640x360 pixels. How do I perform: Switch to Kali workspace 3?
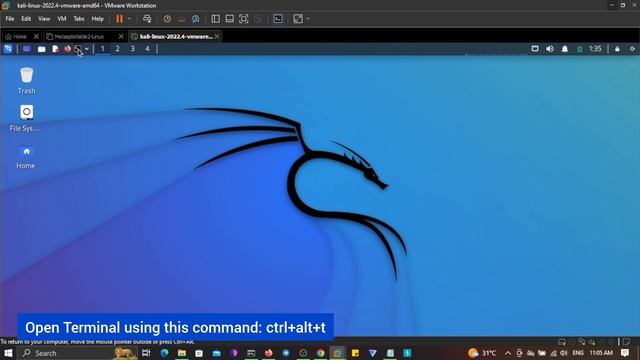132,49
